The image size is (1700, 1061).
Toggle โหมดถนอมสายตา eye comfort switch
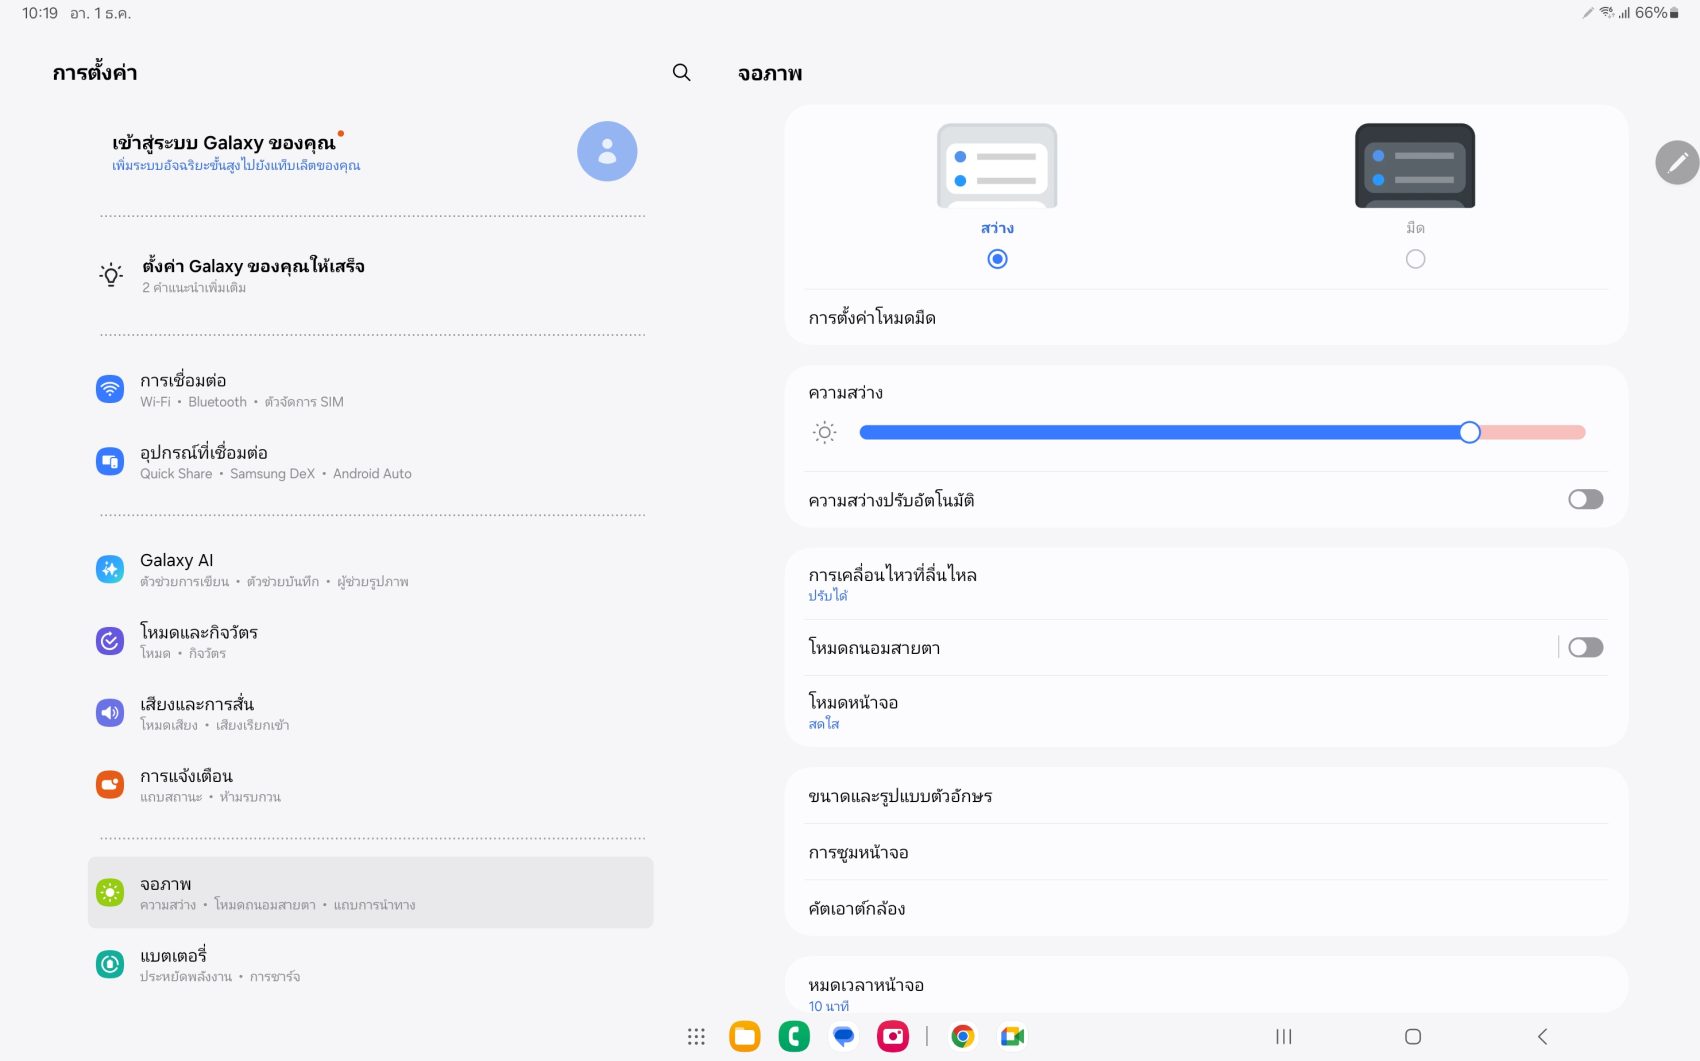1585,647
